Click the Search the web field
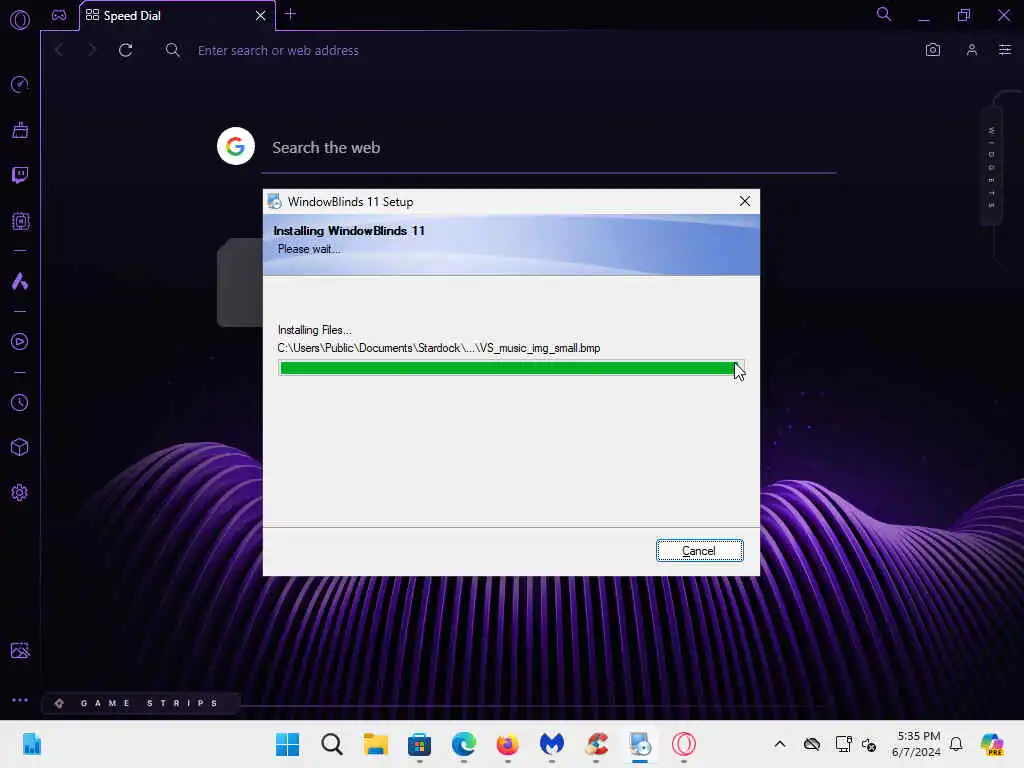The image size is (1024, 768). (x=549, y=148)
